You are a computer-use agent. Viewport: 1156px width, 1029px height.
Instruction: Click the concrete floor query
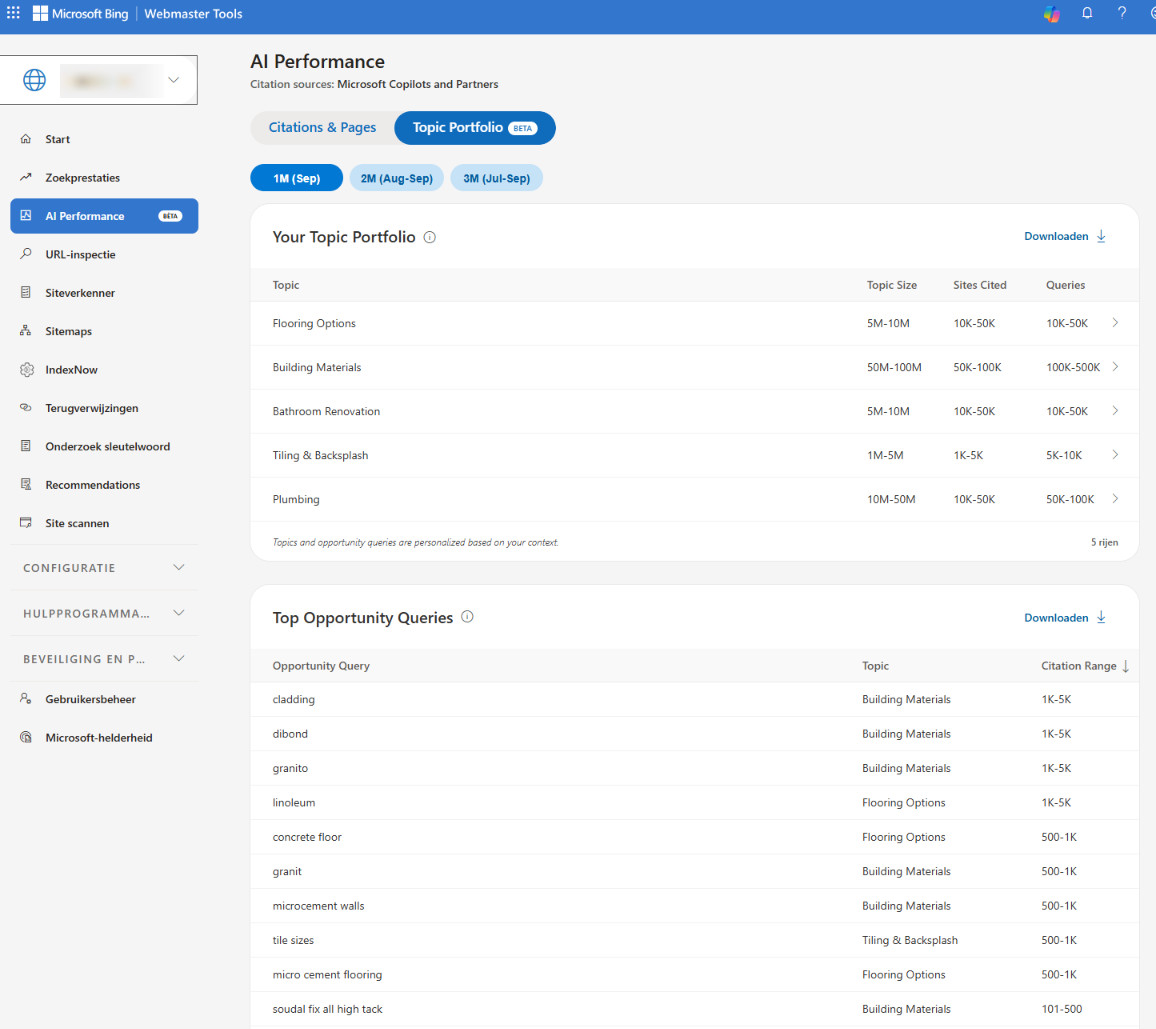[x=307, y=837]
